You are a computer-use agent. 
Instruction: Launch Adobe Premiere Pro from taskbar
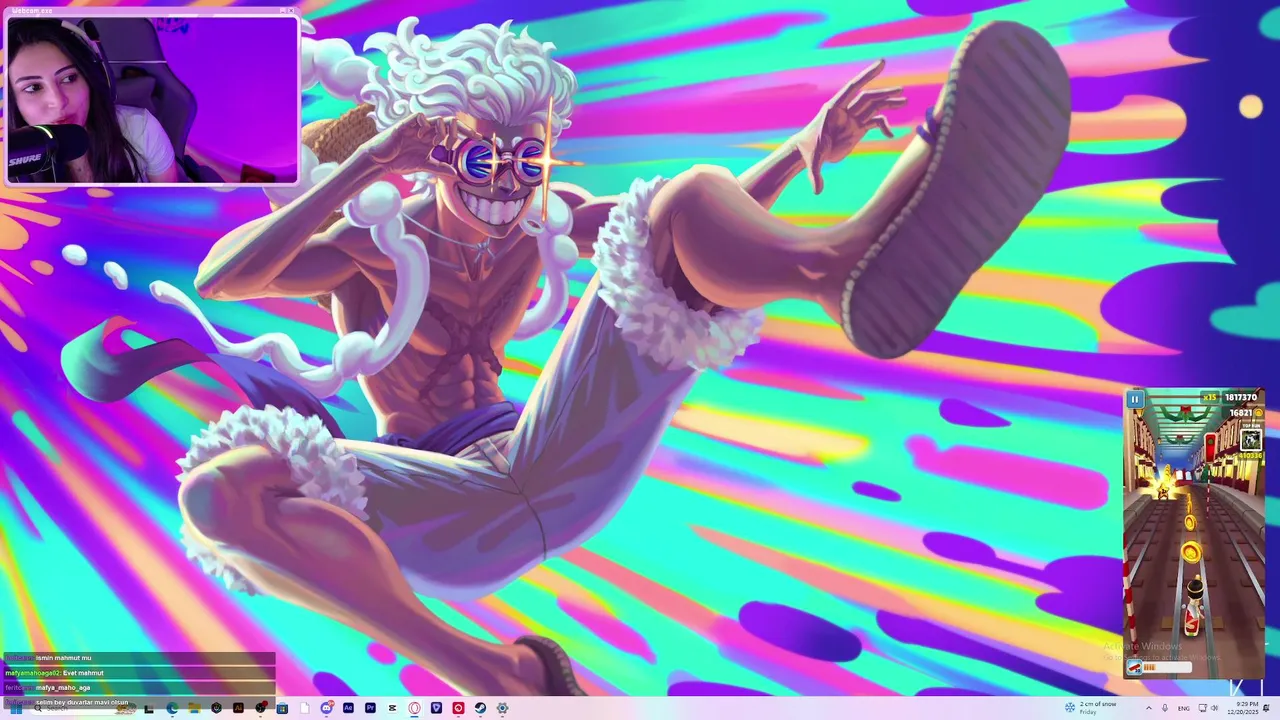pyautogui.click(x=370, y=708)
